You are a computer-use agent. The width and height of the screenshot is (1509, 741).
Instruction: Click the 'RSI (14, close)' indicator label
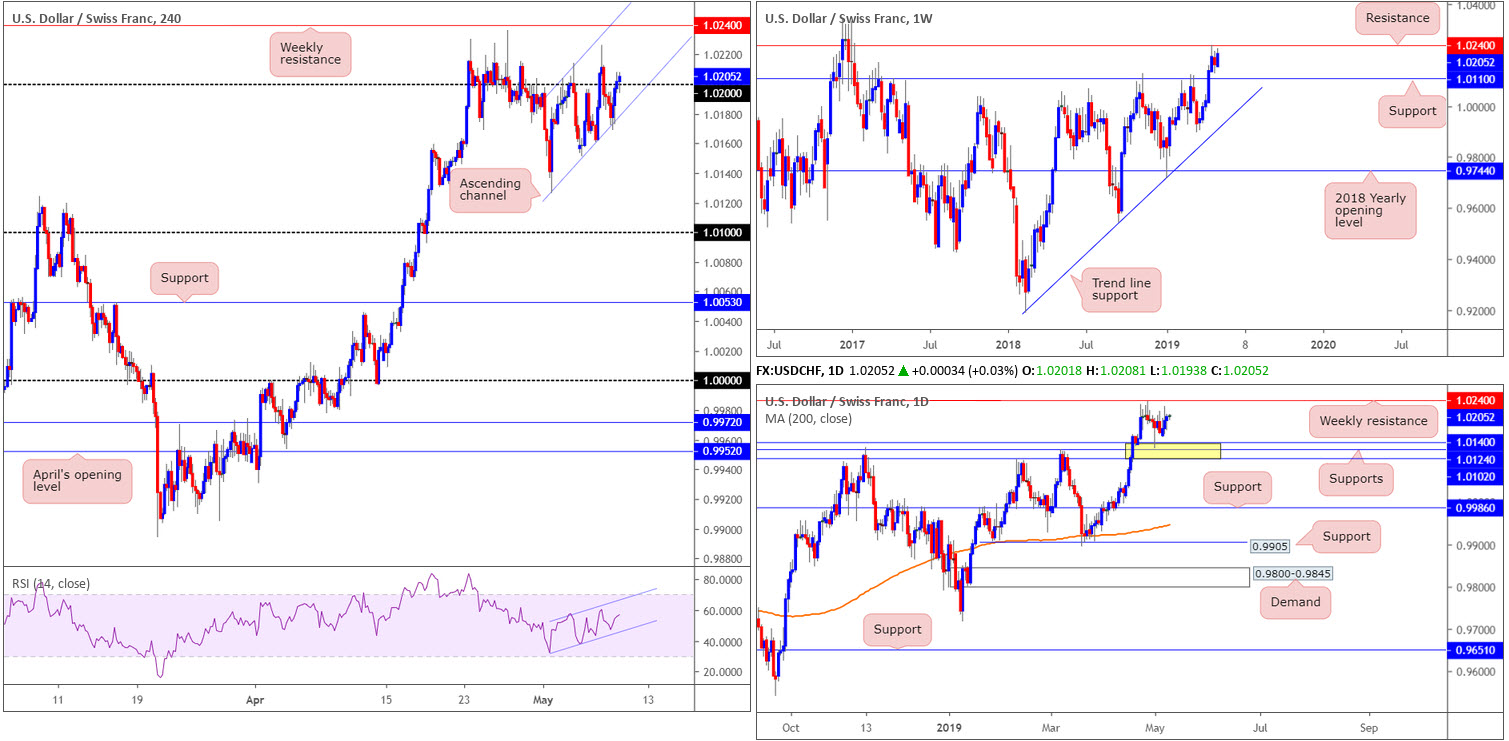51,583
